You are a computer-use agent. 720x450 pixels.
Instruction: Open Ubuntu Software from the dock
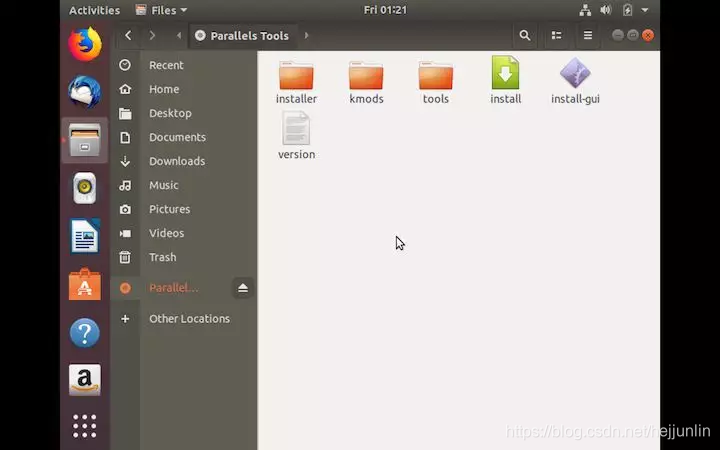pos(85,284)
